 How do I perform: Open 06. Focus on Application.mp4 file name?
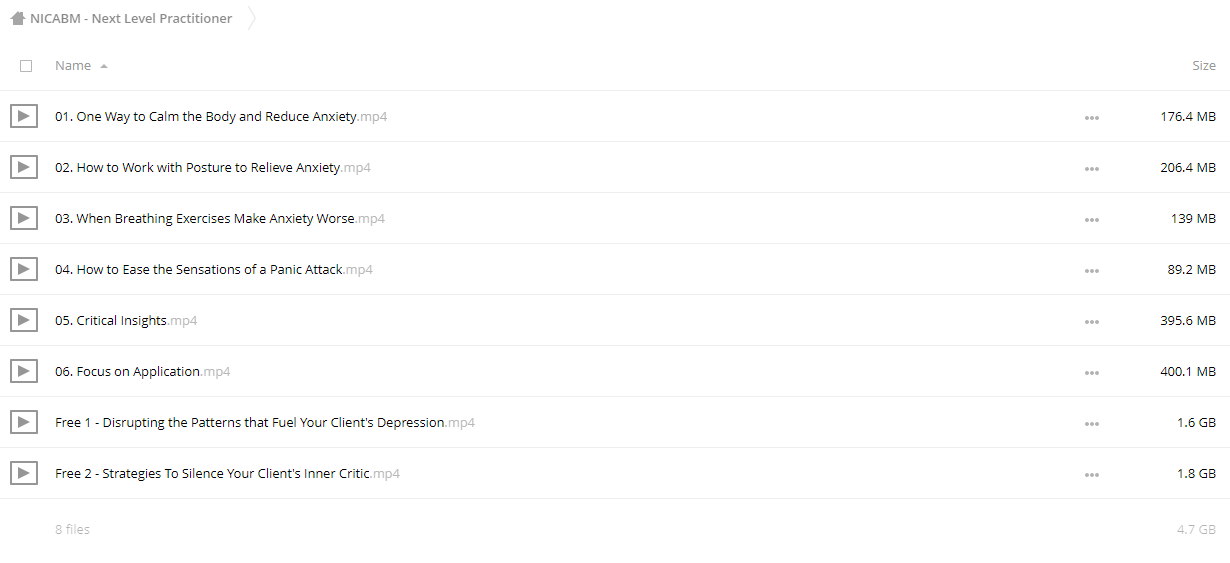pos(143,372)
